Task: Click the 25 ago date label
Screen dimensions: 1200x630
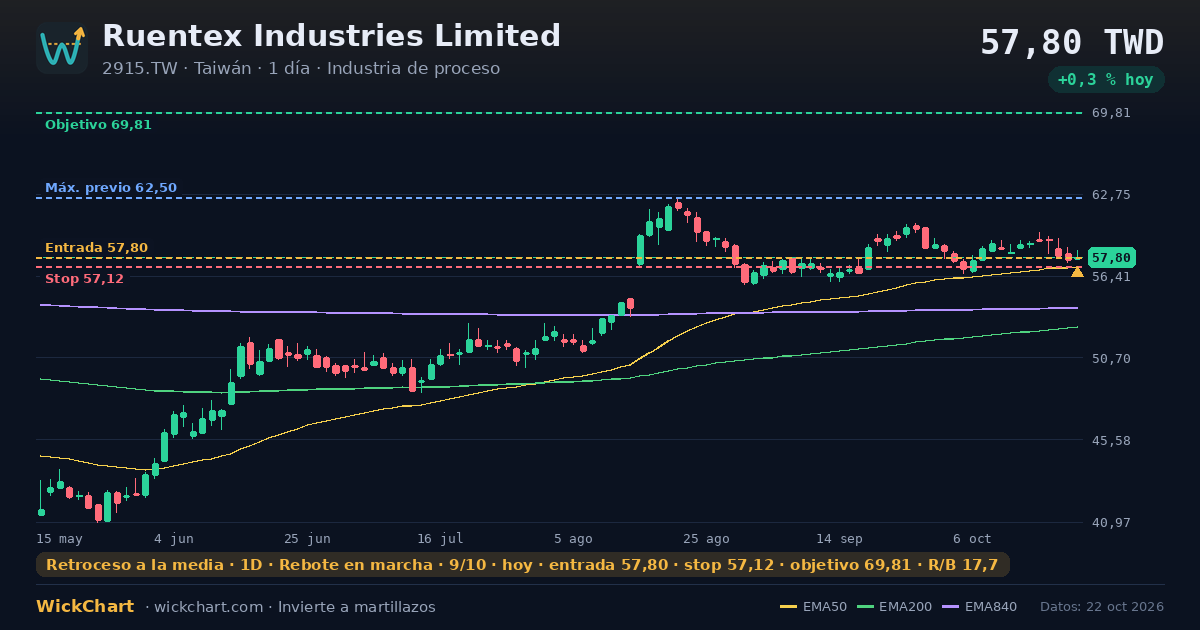Action: point(706,539)
